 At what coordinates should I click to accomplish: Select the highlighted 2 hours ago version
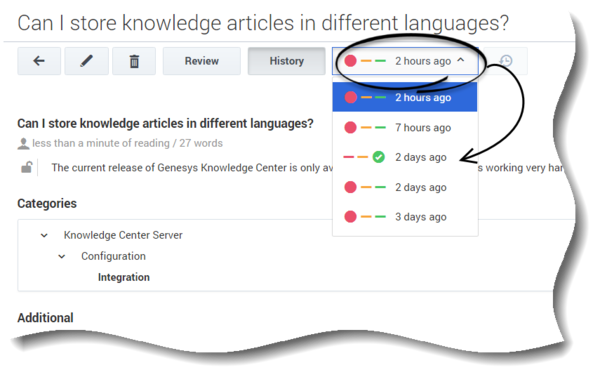point(405,97)
